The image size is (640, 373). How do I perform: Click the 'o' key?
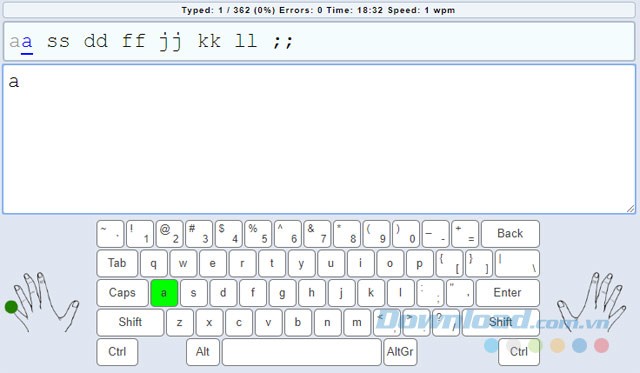tap(390, 263)
